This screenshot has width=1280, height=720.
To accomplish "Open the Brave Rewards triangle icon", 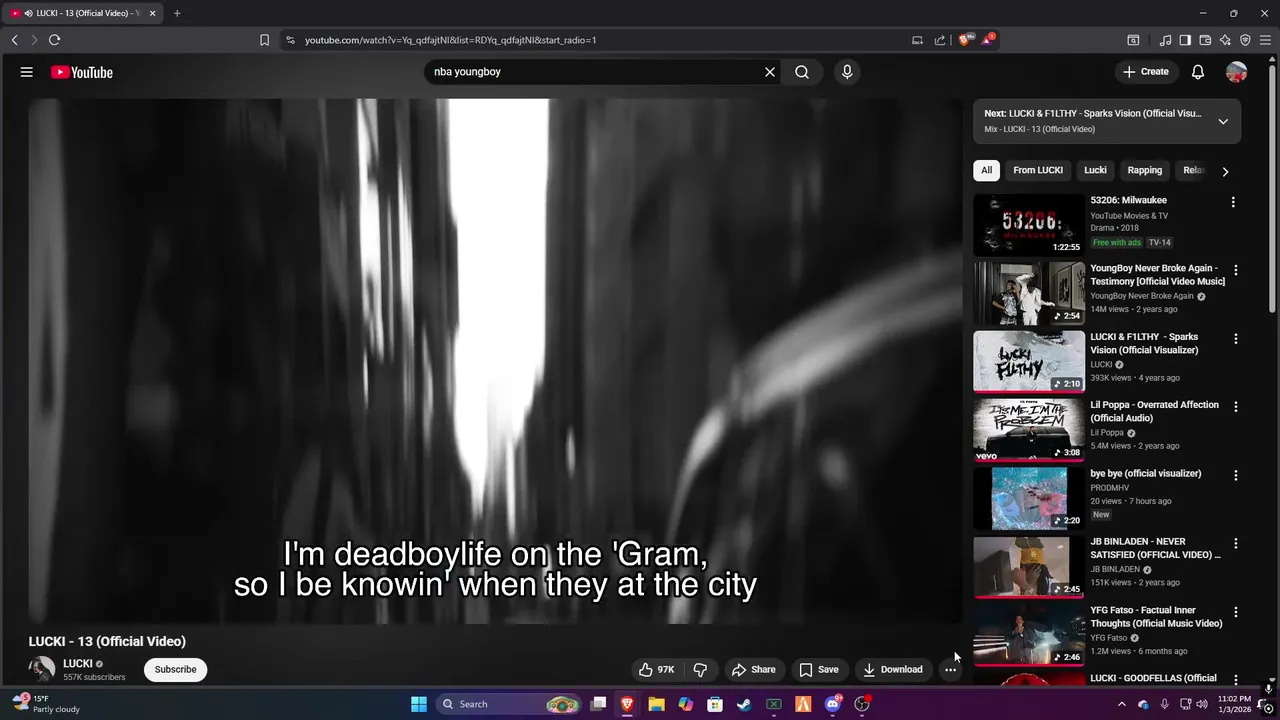I will tap(988, 40).
